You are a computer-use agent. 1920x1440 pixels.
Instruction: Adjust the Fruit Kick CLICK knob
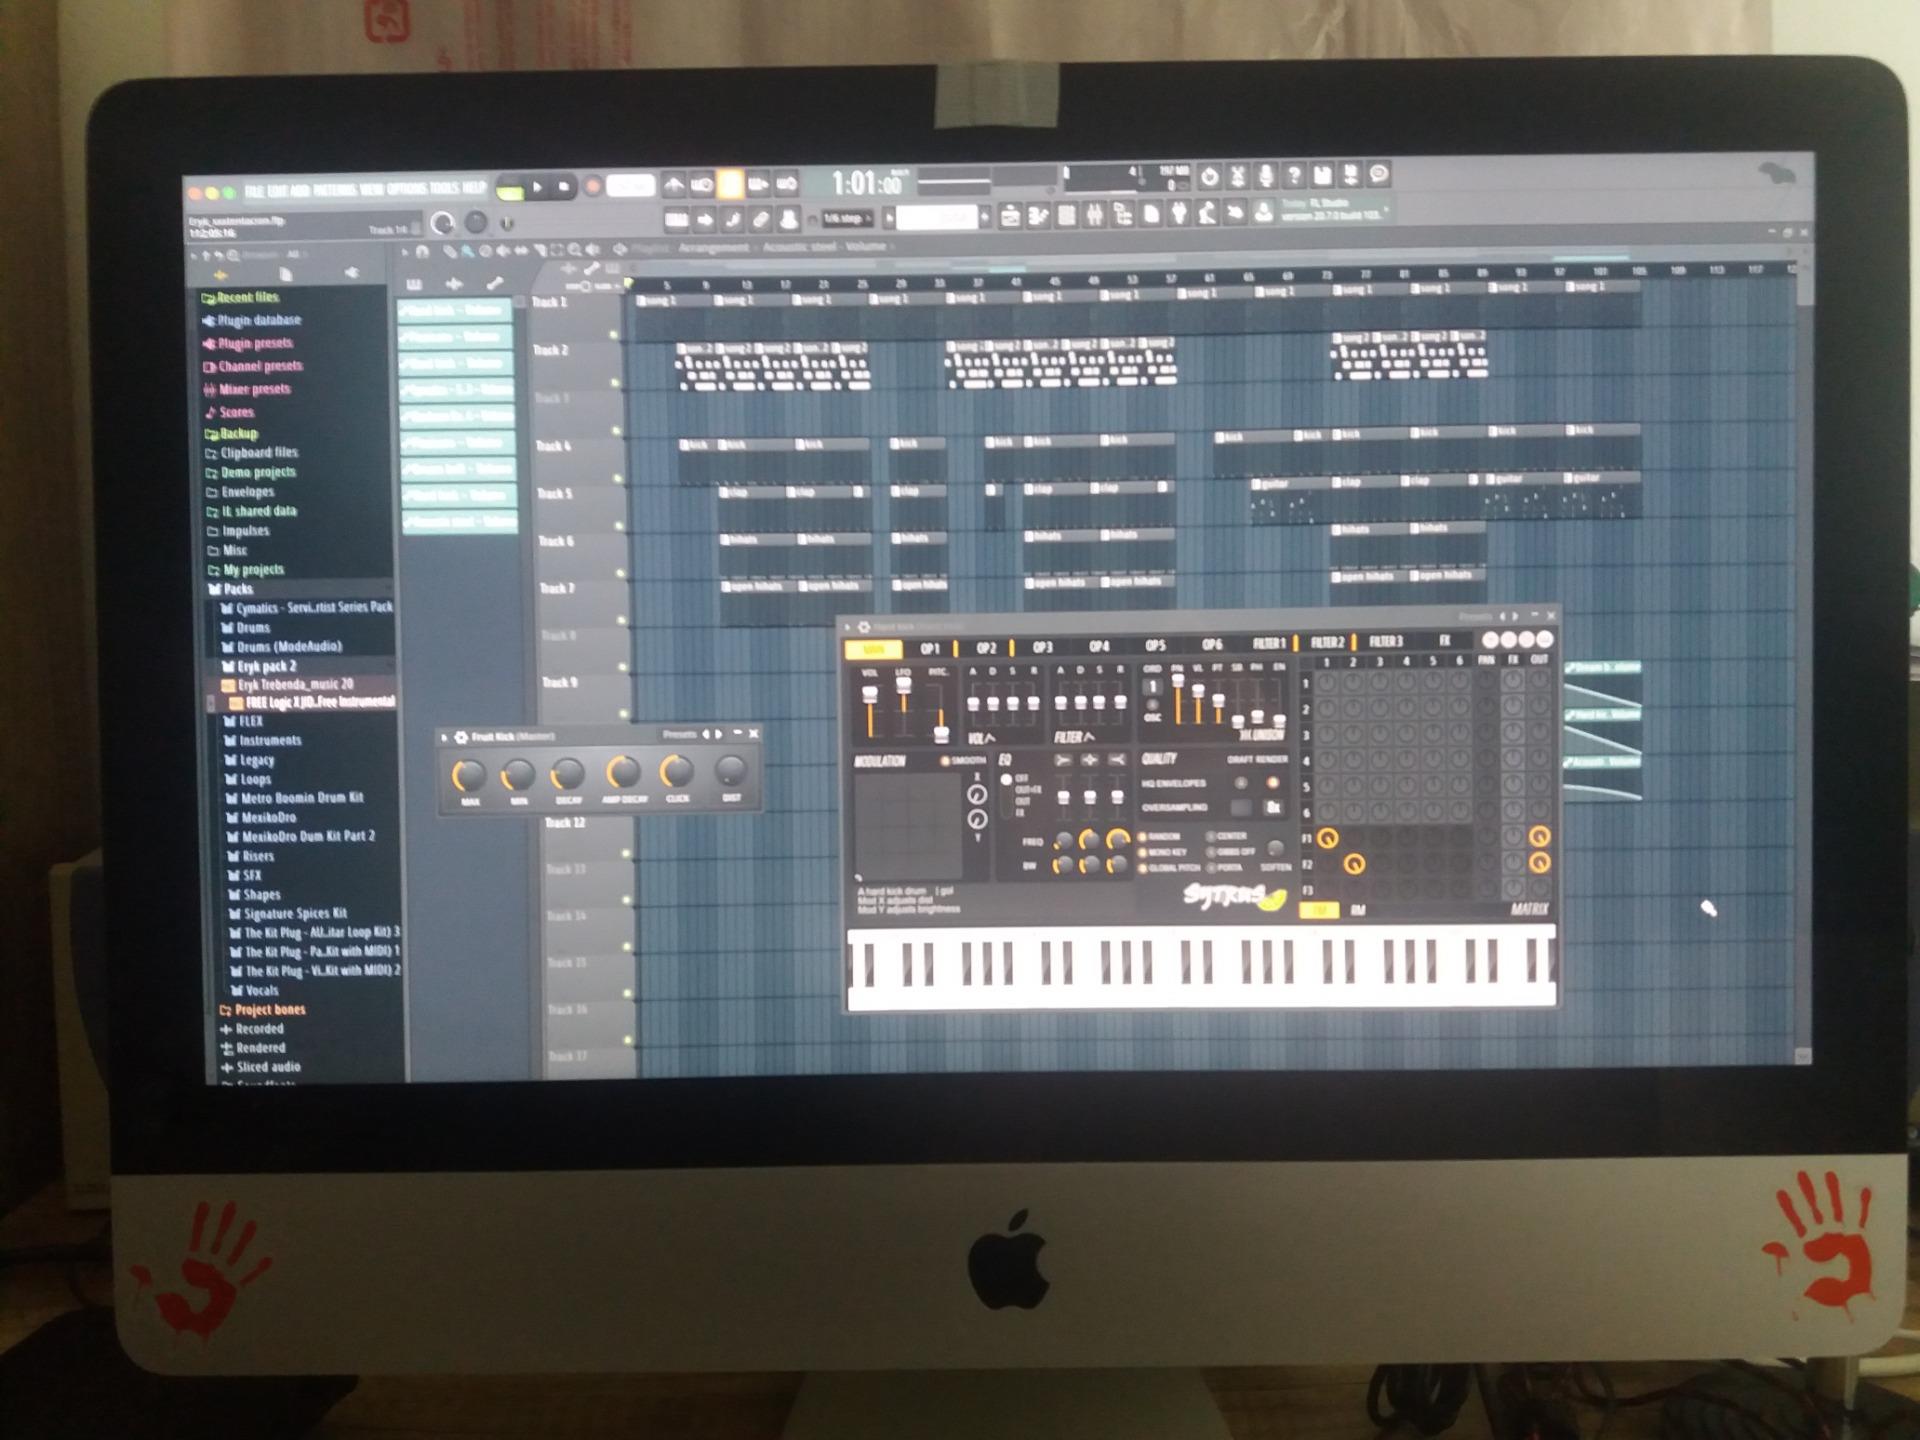pos(677,772)
